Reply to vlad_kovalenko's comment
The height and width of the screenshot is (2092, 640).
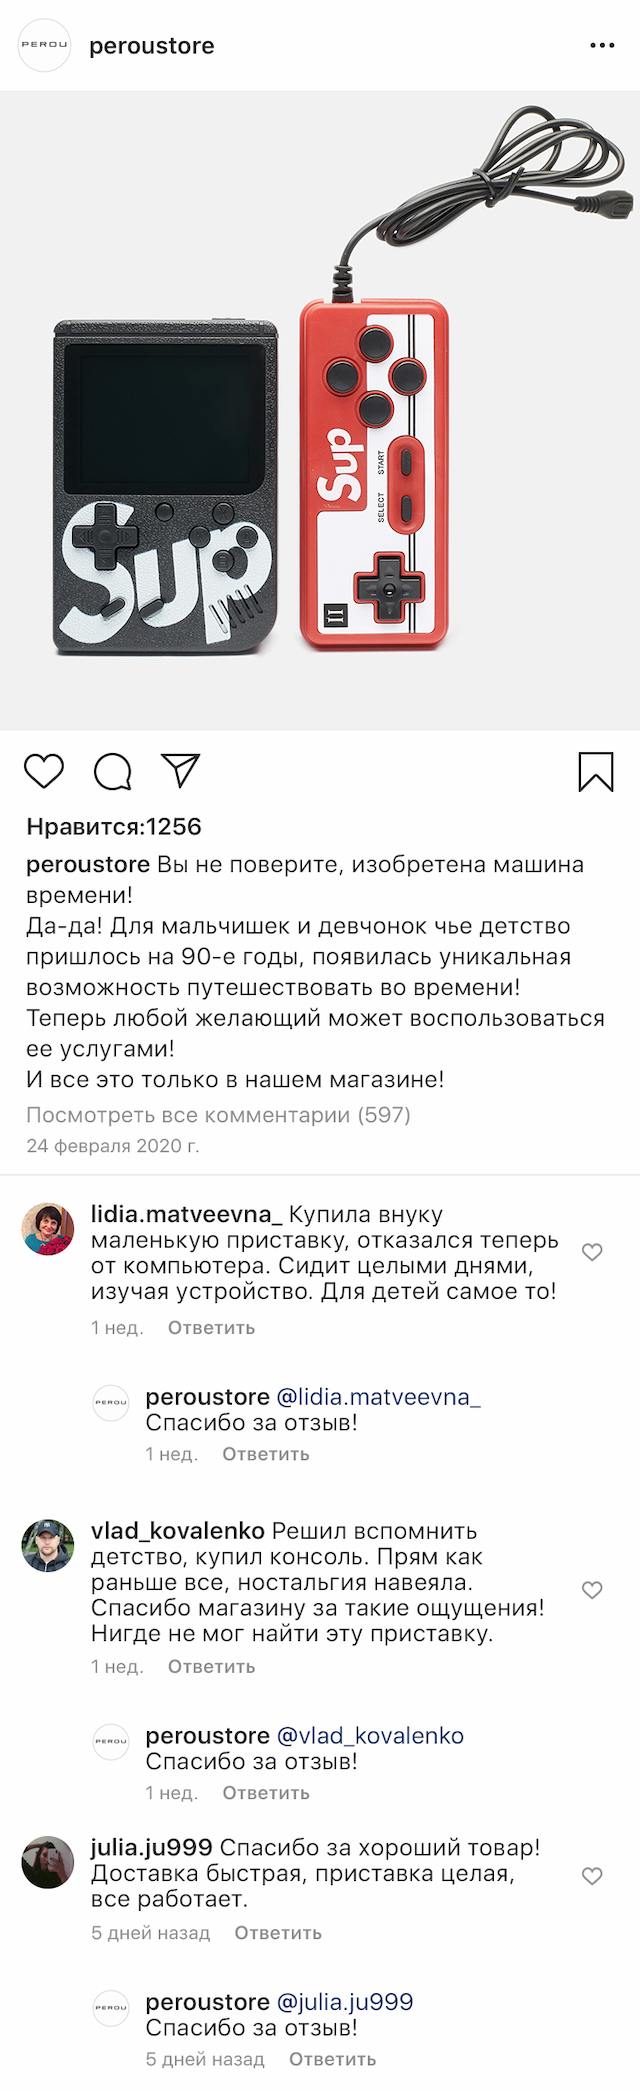pos(211,1666)
